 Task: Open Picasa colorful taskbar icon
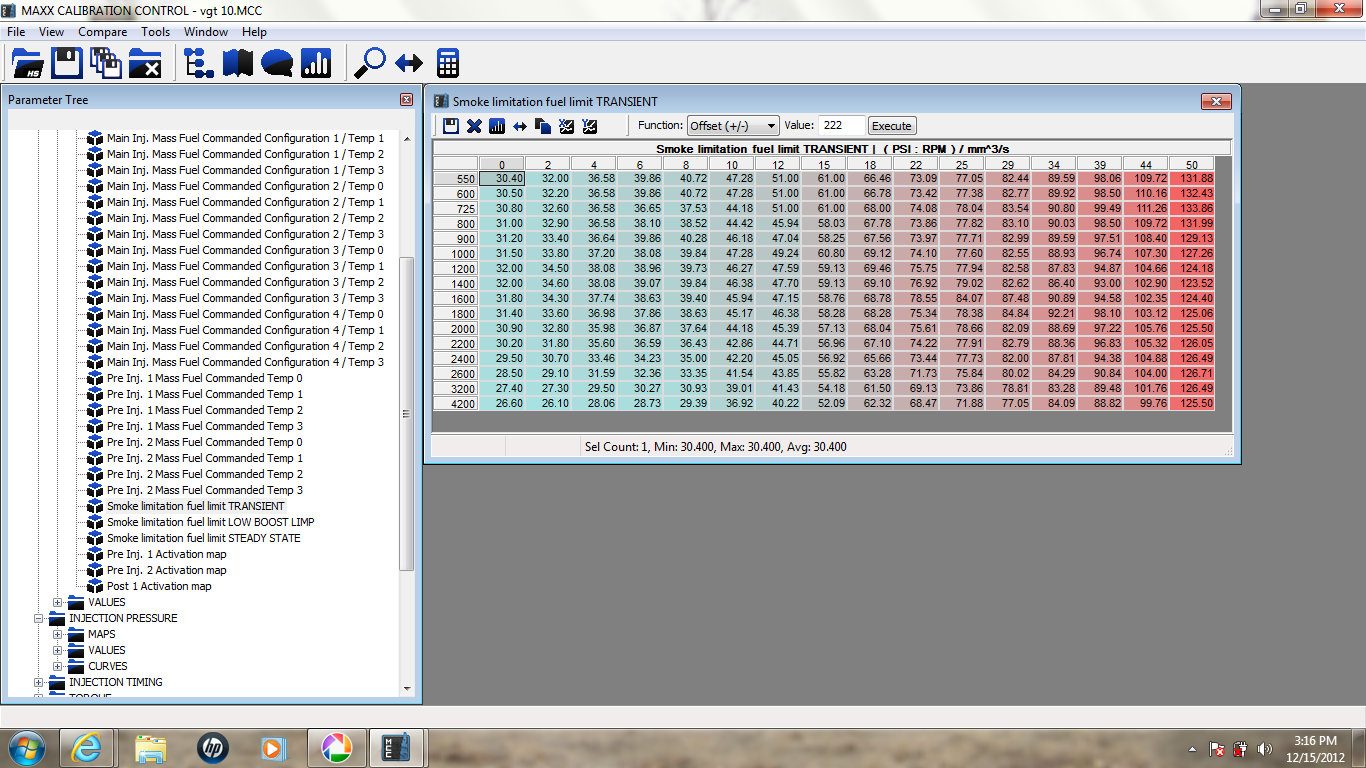click(336, 747)
